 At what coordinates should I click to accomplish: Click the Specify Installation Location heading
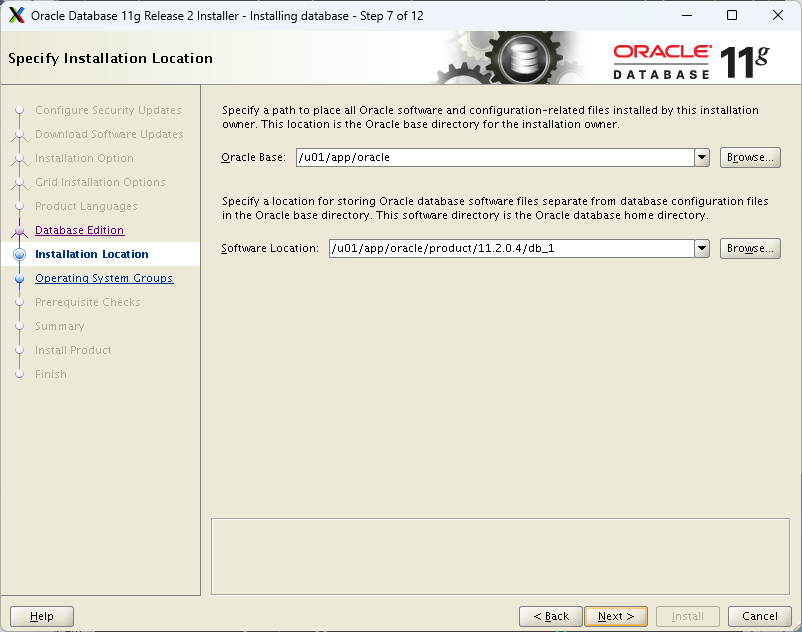tap(110, 58)
